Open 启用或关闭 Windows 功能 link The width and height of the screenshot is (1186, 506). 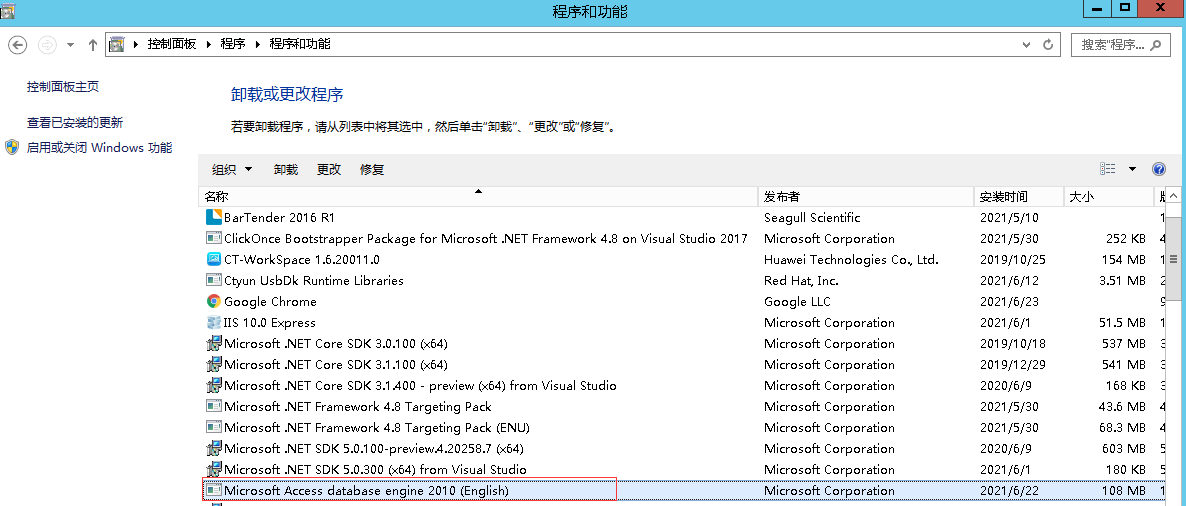click(99, 147)
